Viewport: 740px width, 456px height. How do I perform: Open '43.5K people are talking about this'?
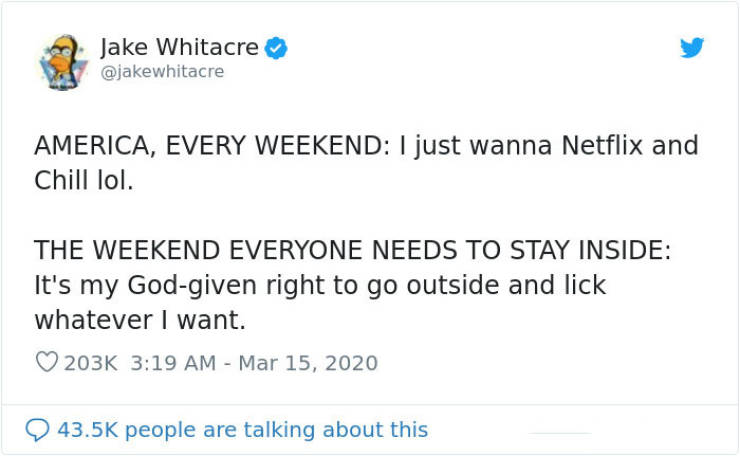243,430
